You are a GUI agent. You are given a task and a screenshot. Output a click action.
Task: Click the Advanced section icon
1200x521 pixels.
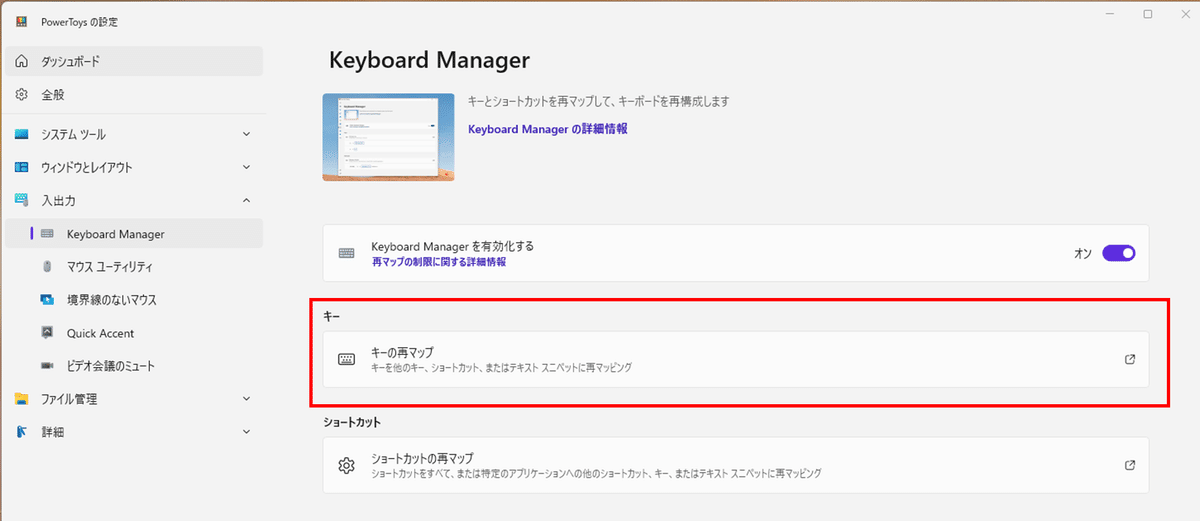[21, 432]
